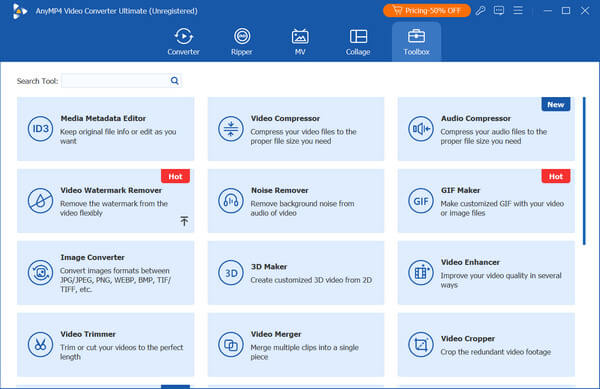This screenshot has height=389, width=600.
Task: Open Video Enhancer title text
Action: tap(470, 262)
